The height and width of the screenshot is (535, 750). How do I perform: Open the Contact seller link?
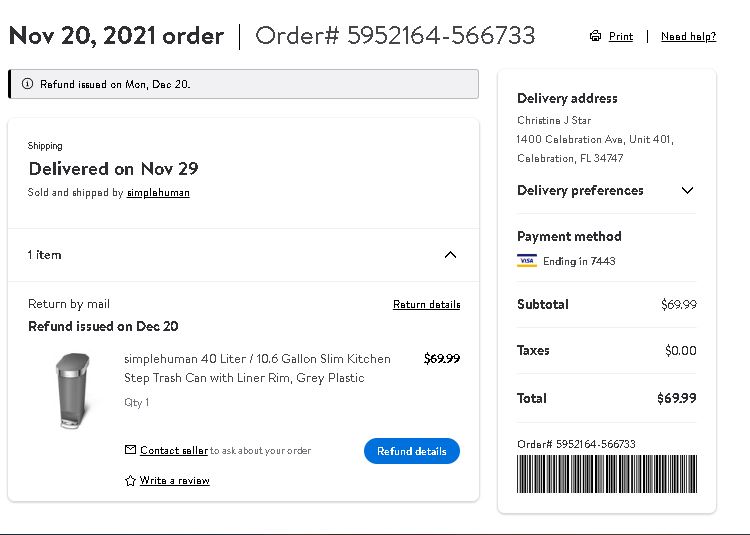coord(174,450)
